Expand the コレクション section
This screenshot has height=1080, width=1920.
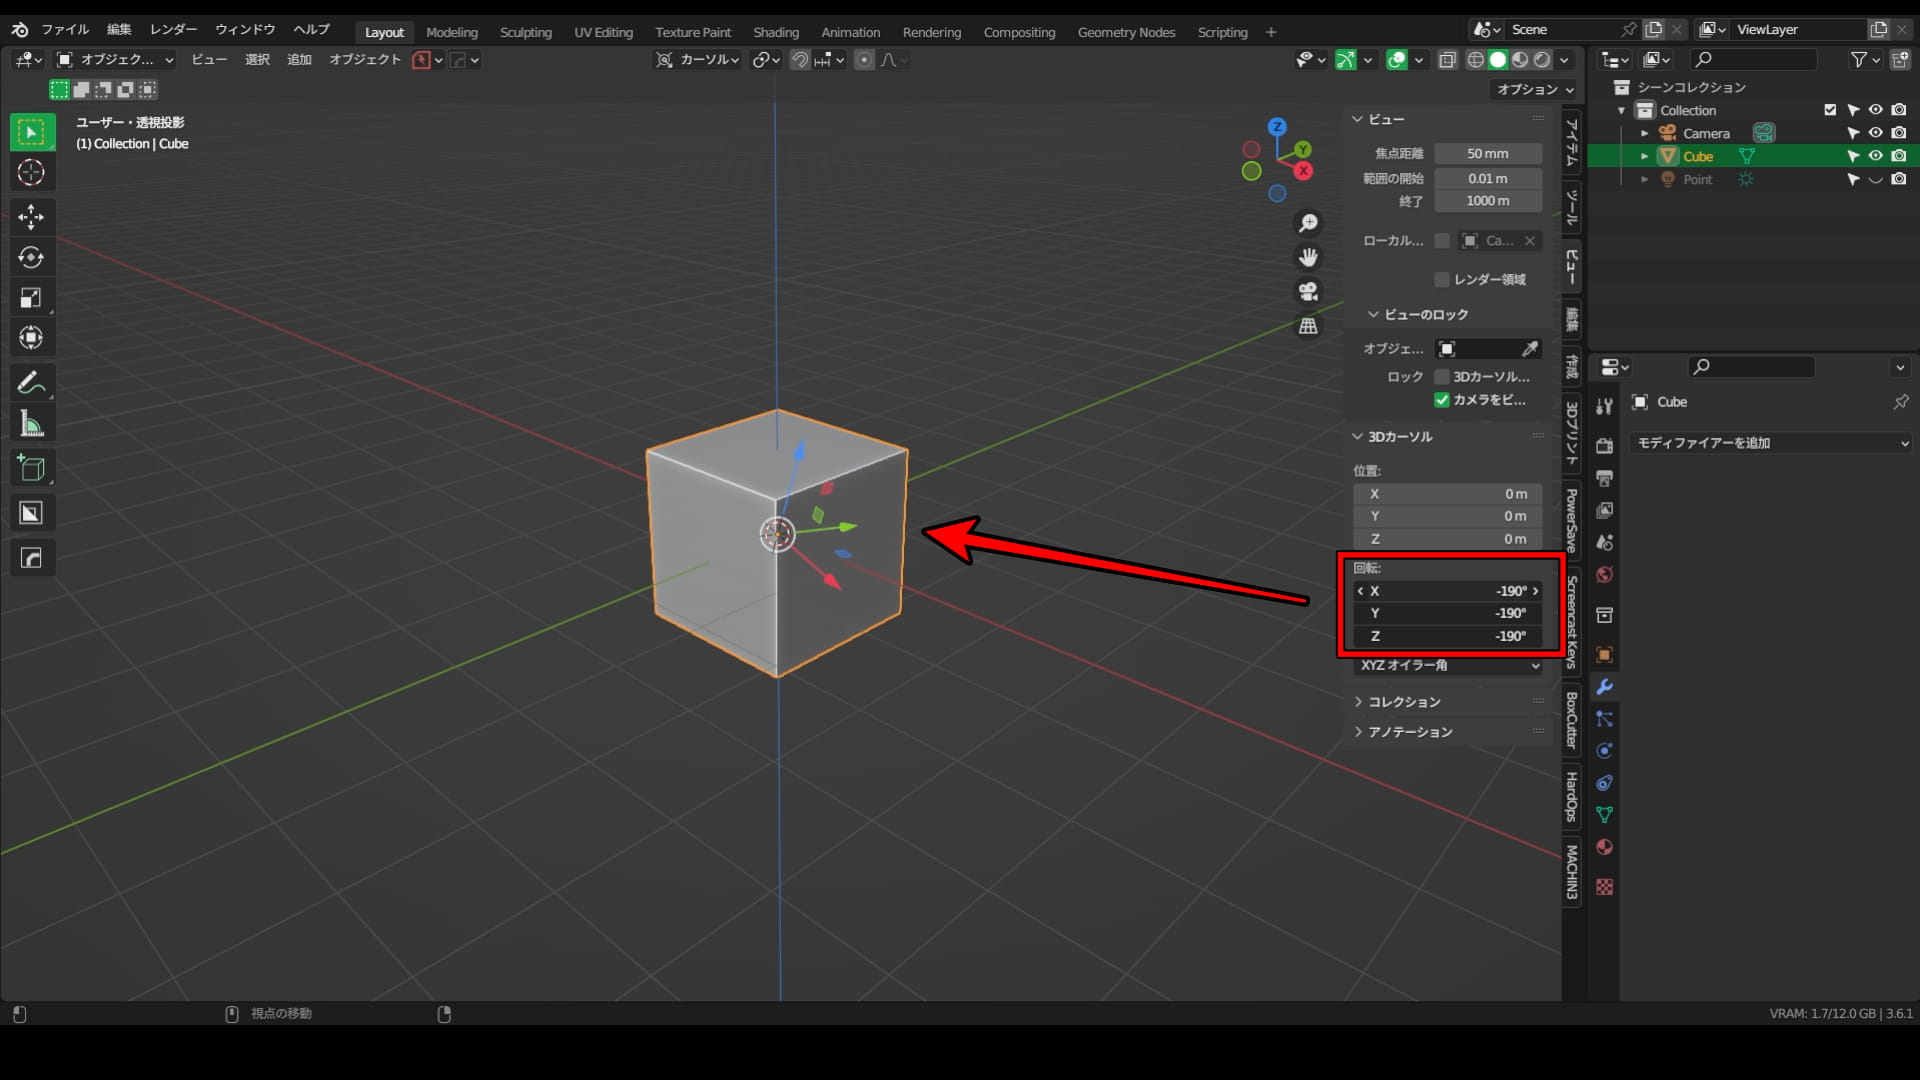1403,701
